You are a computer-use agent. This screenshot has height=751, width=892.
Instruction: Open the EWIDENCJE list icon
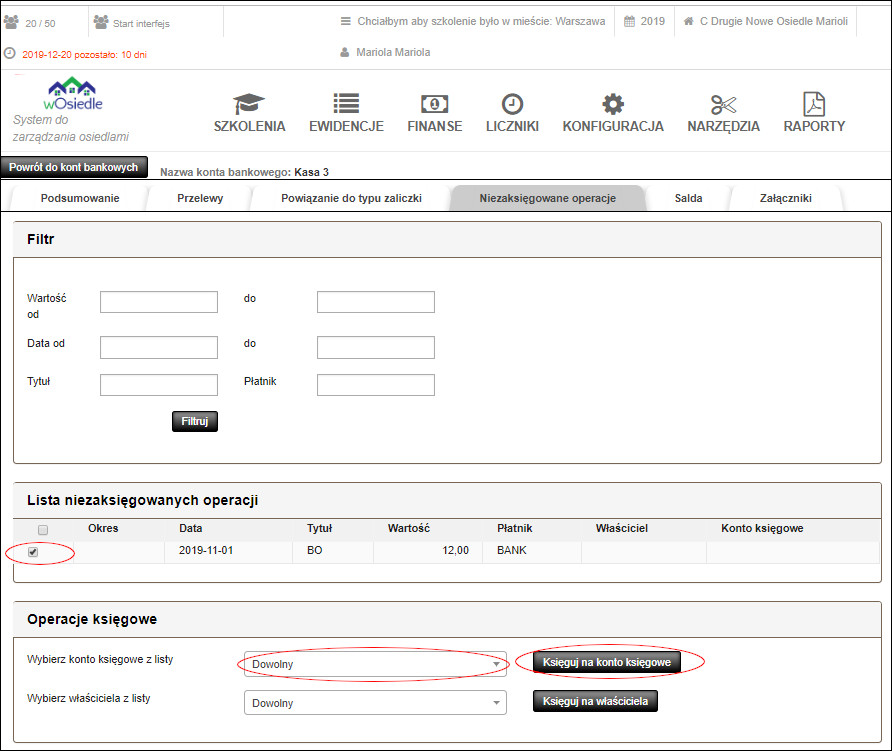(x=346, y=104)
